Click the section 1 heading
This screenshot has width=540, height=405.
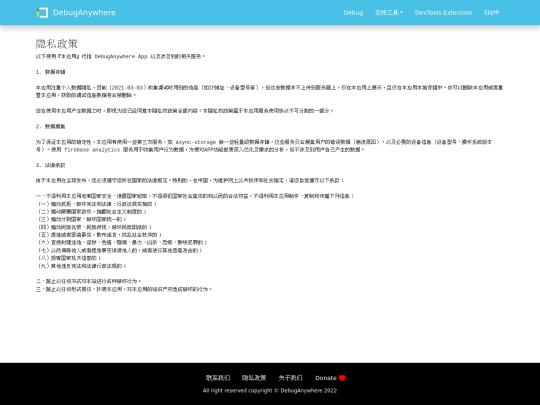pyautogui.click(x=50, y=72)
